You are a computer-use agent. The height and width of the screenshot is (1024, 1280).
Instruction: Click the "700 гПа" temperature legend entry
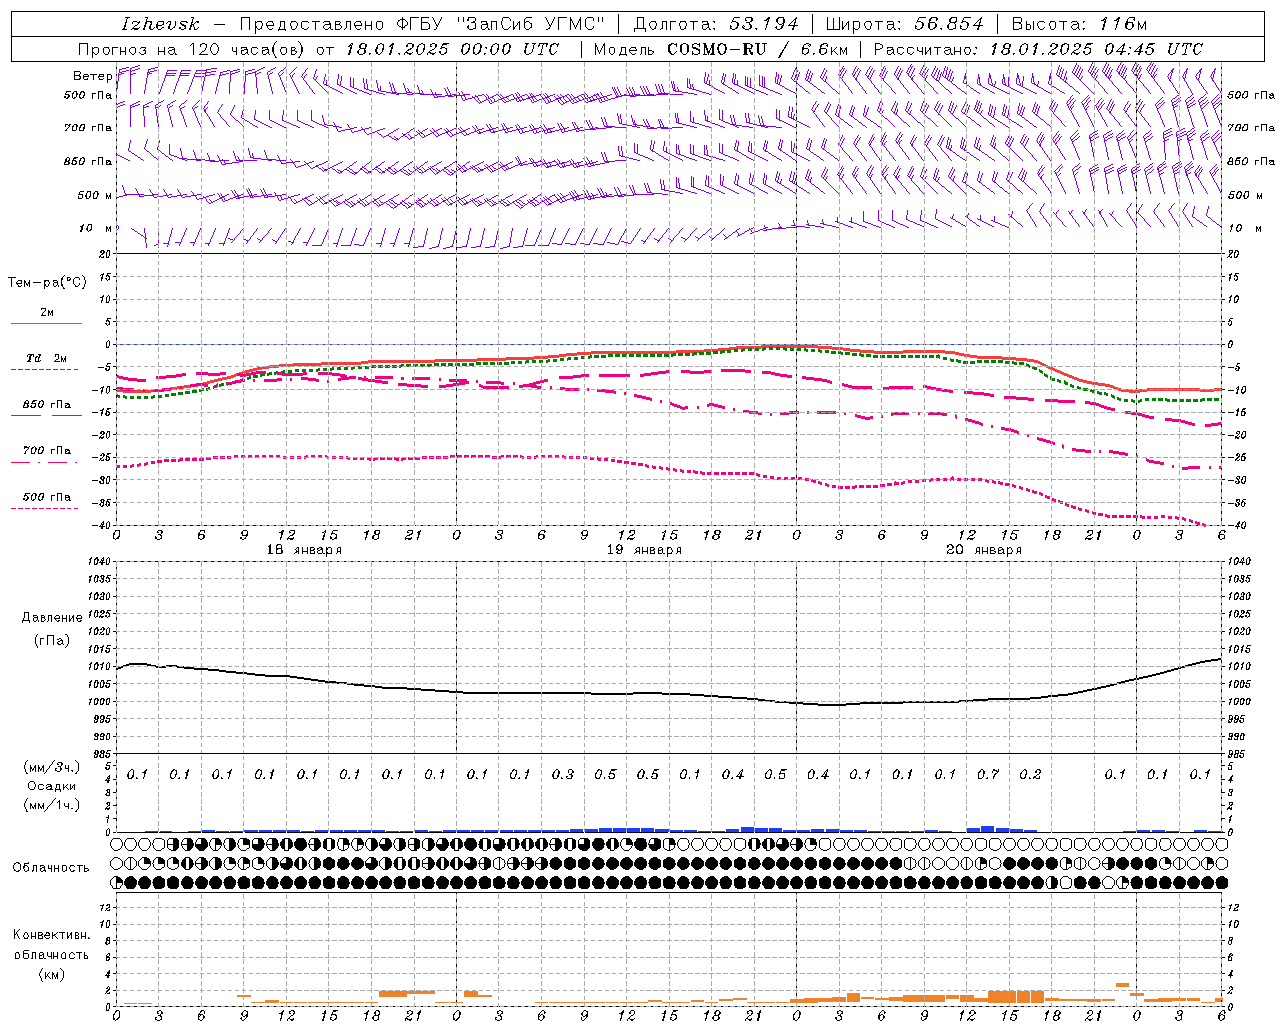tap(47, 451)
